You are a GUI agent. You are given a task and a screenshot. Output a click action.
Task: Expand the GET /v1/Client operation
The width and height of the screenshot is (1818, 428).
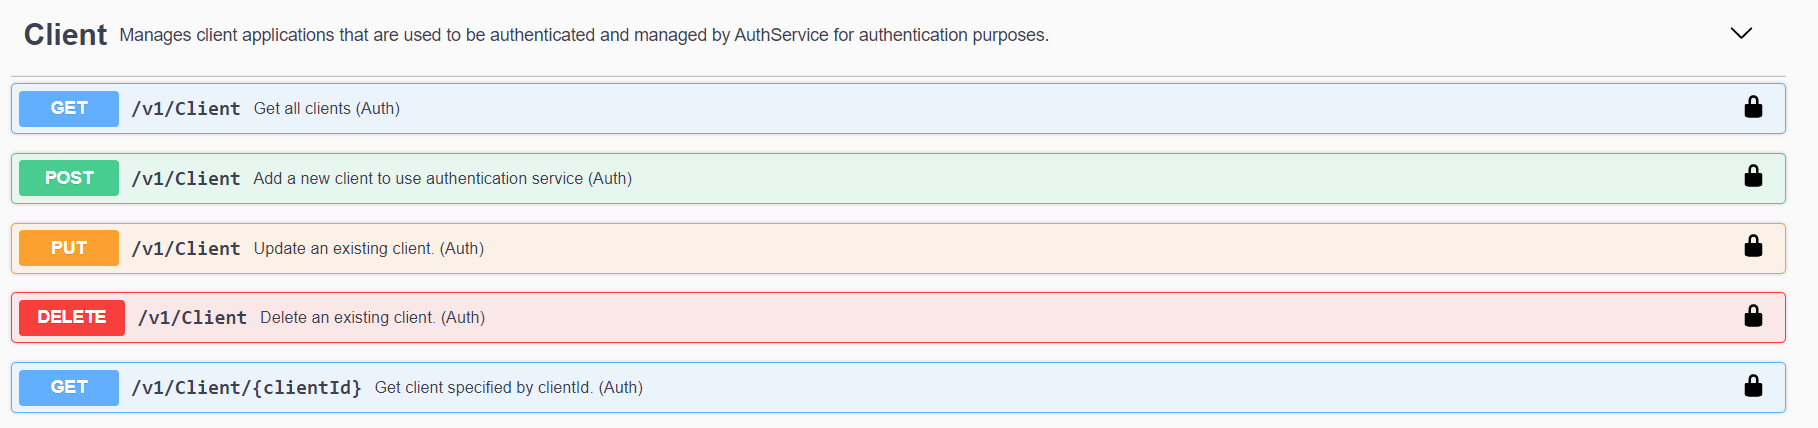(69, 108)
